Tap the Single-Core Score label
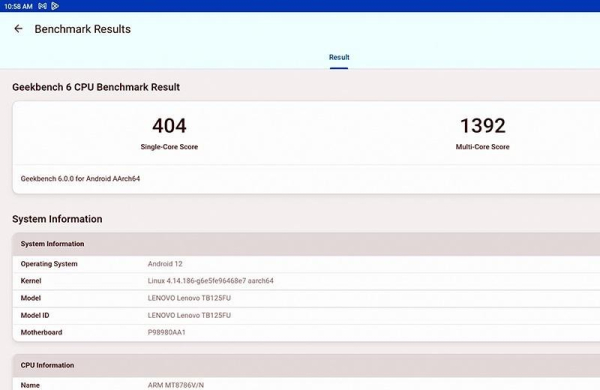 (169, 147)
